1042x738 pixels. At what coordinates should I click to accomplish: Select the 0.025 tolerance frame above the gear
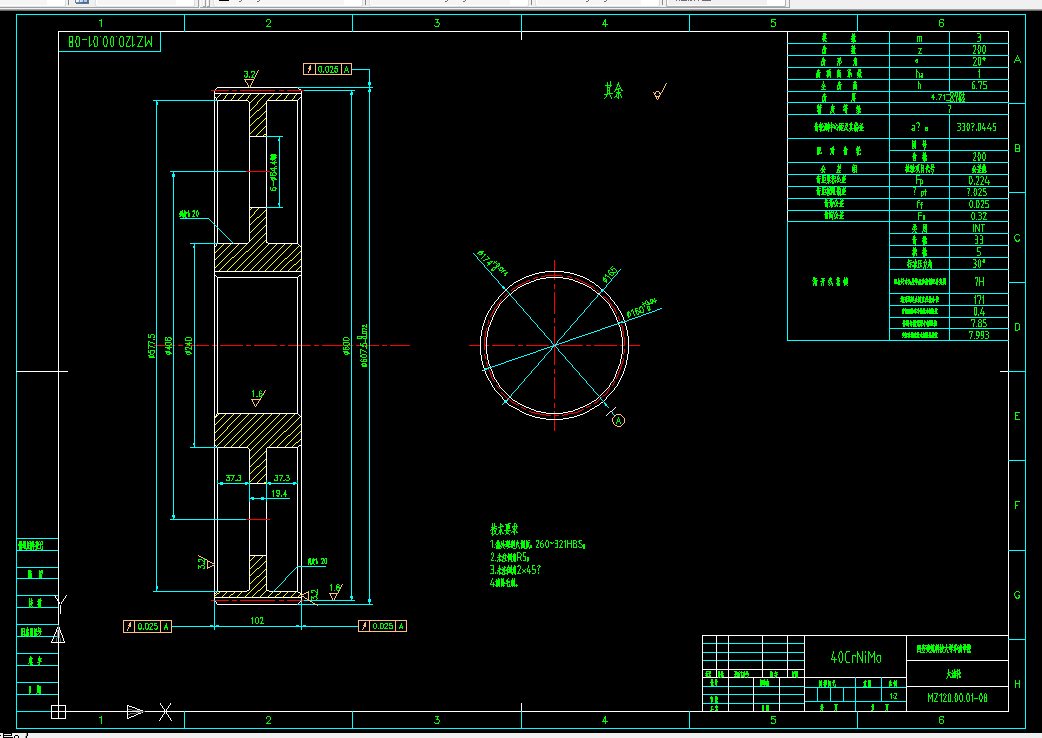coord(327,69)
